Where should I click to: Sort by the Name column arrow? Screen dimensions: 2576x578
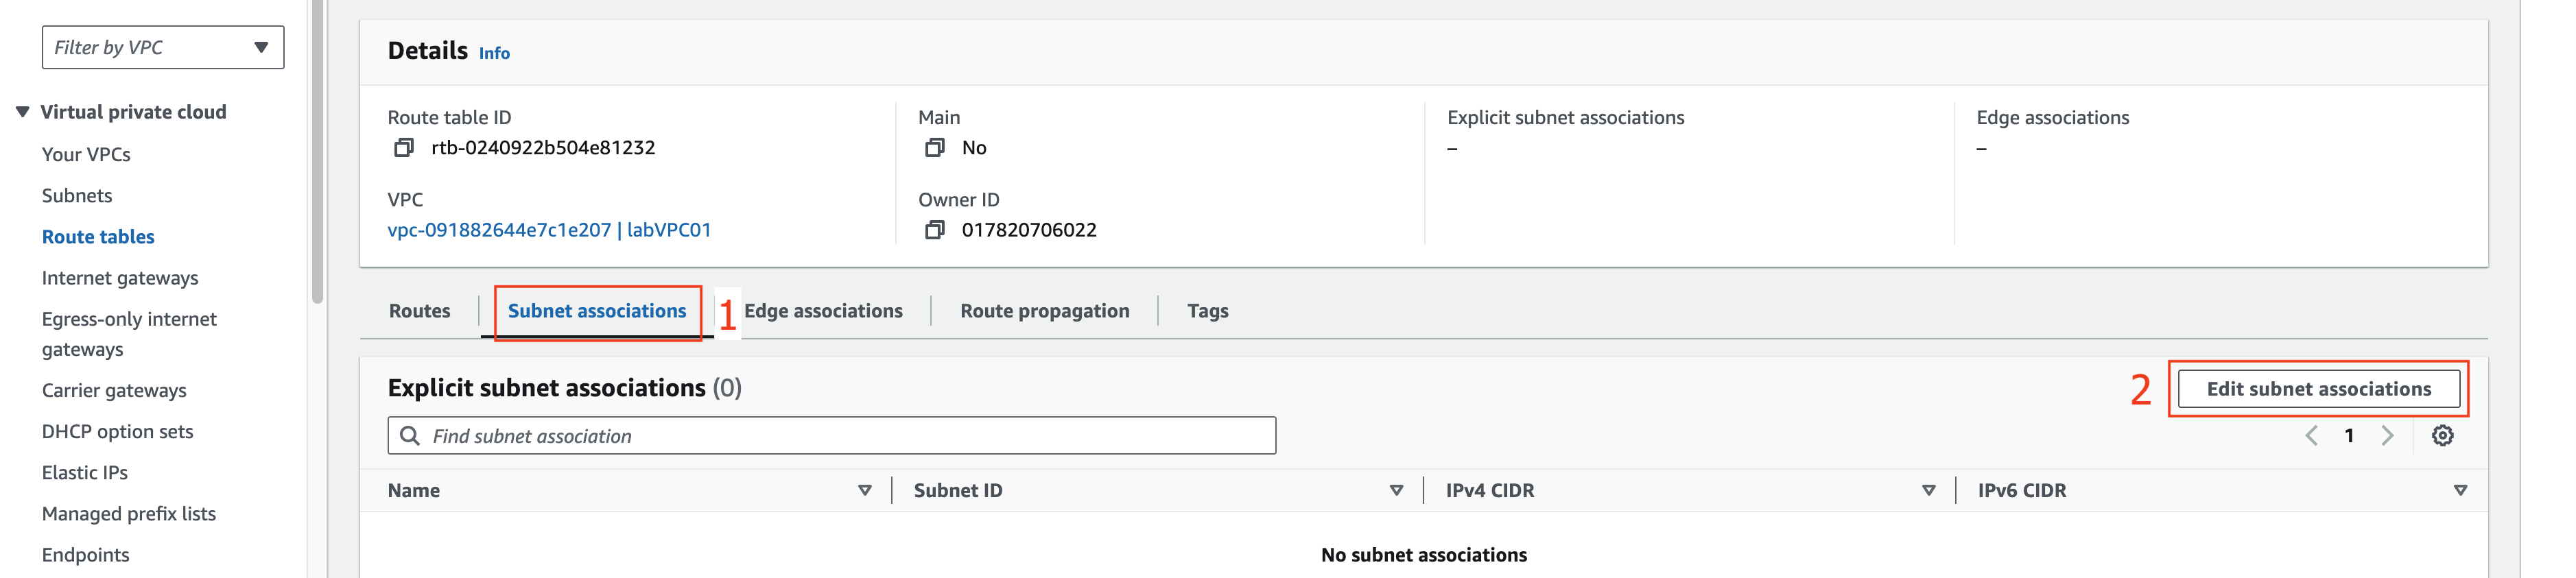(x=865, y=491)
